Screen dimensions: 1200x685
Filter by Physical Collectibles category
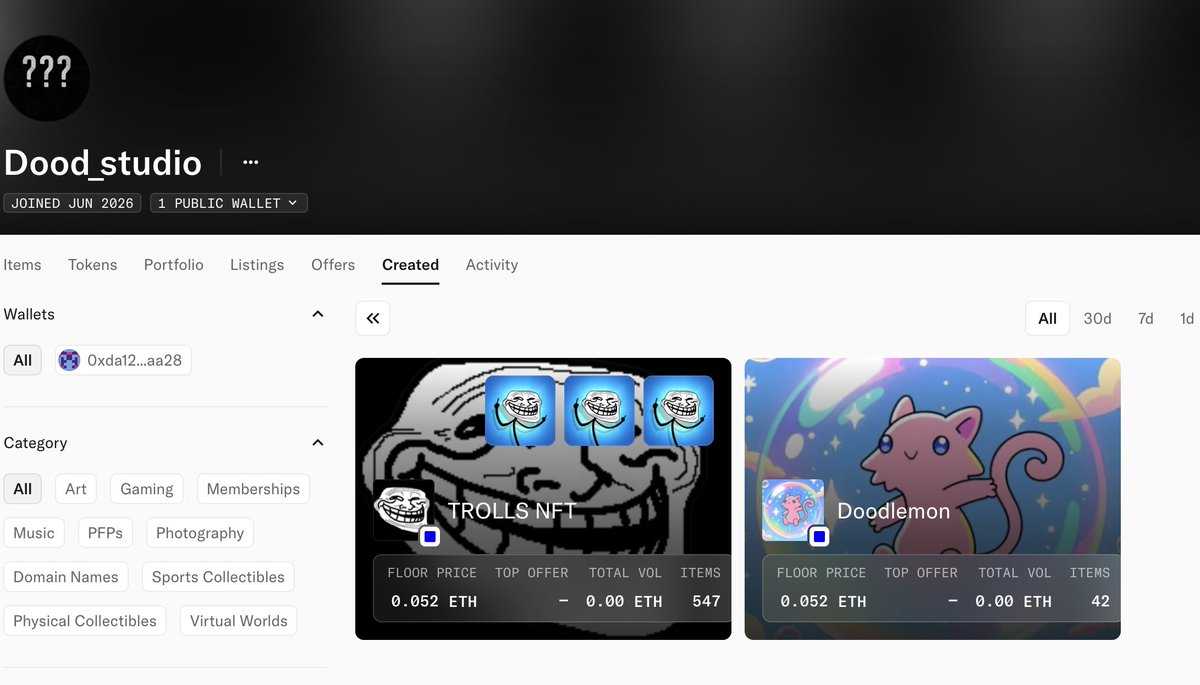(85, 621)
